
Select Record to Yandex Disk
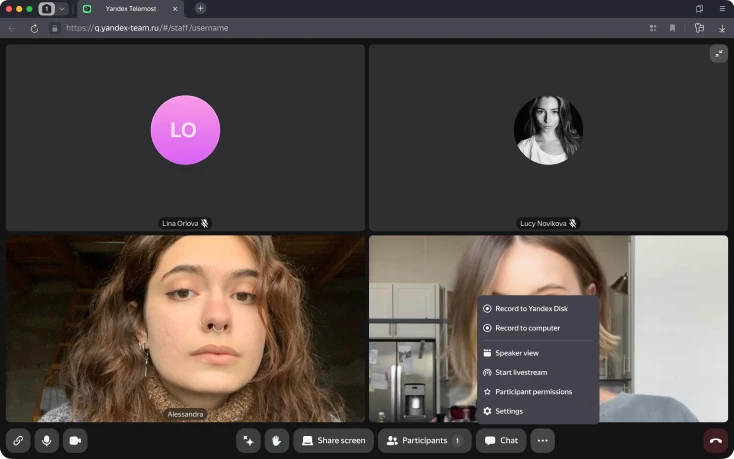[x=538, y=308]
